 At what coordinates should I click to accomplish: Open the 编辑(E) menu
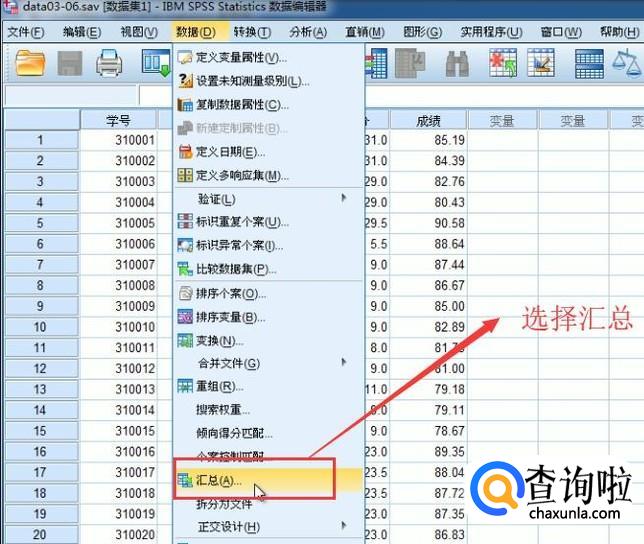click(82, 32)
